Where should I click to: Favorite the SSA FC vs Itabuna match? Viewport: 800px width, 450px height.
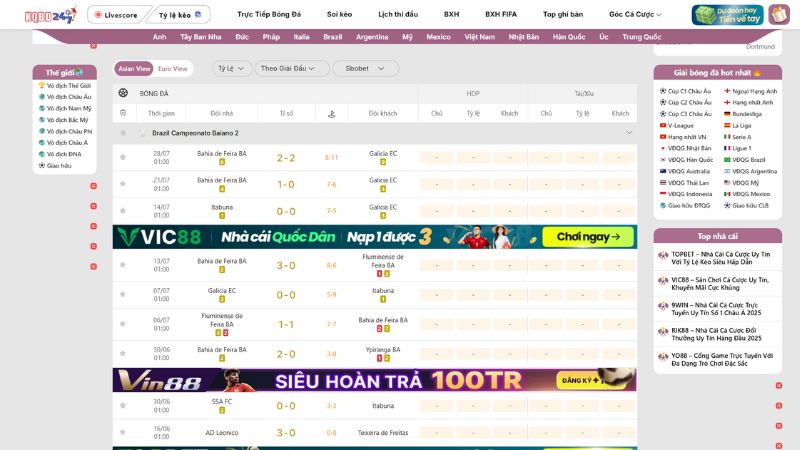click(123, 406)
